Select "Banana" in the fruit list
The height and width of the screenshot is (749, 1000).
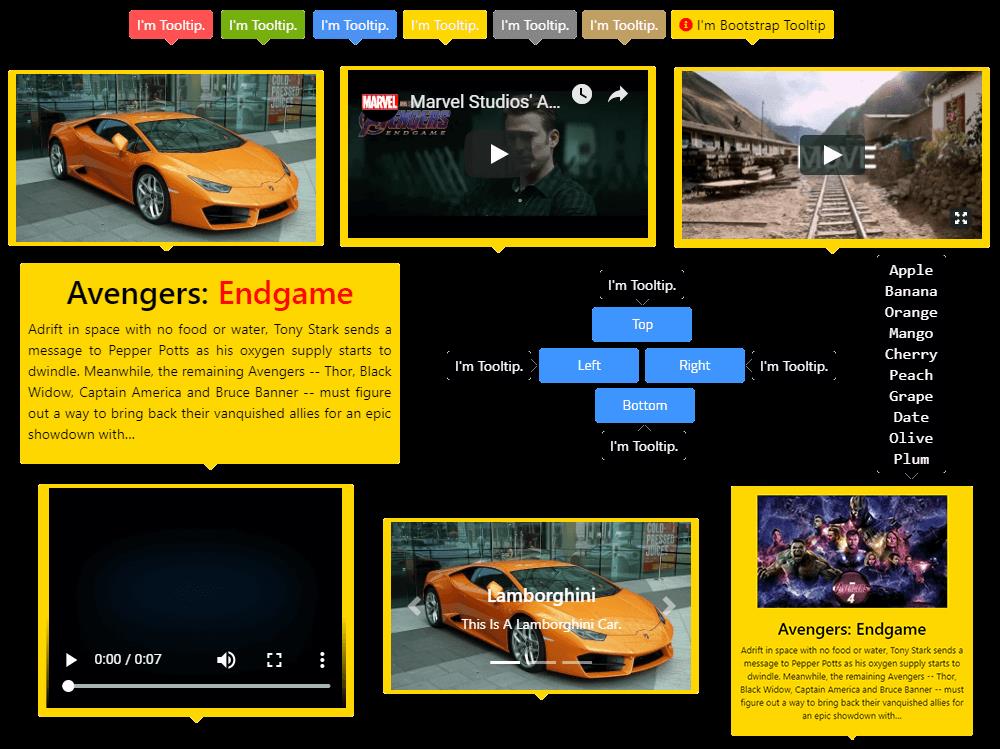click(911, 291)
